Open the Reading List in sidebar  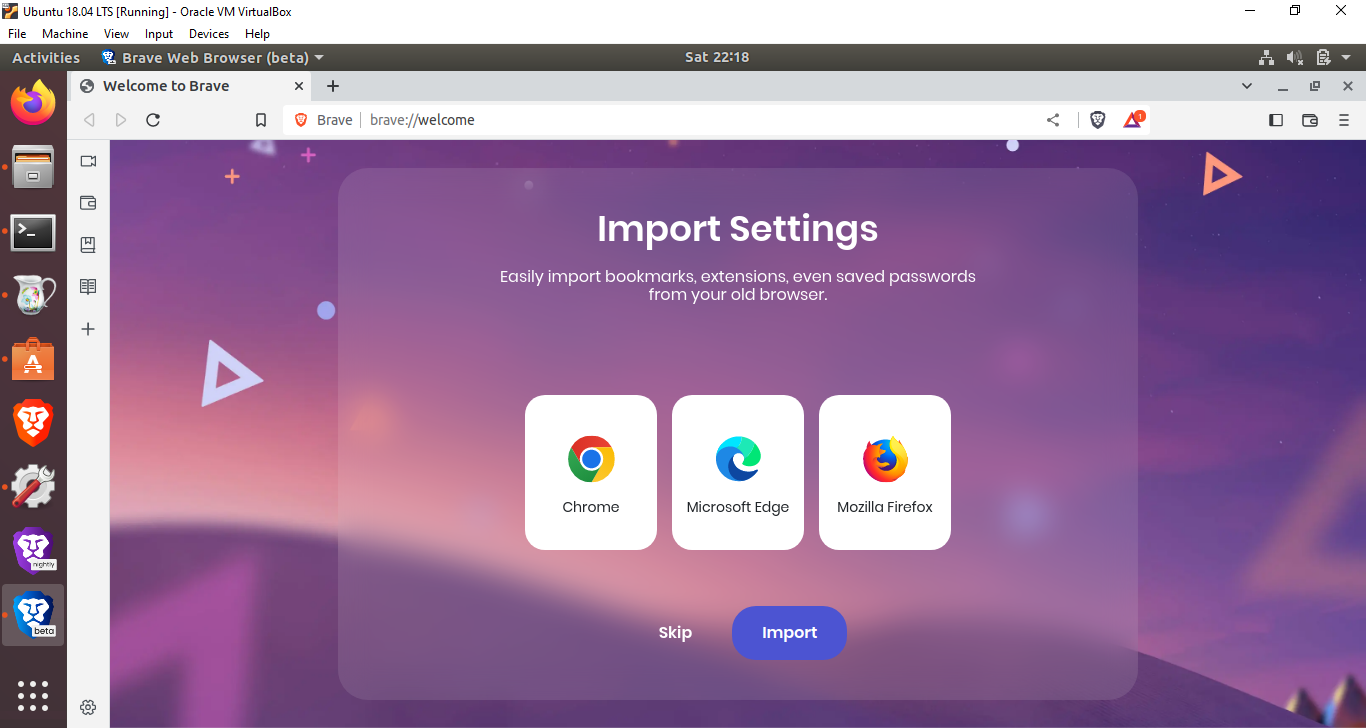point(88,287)
